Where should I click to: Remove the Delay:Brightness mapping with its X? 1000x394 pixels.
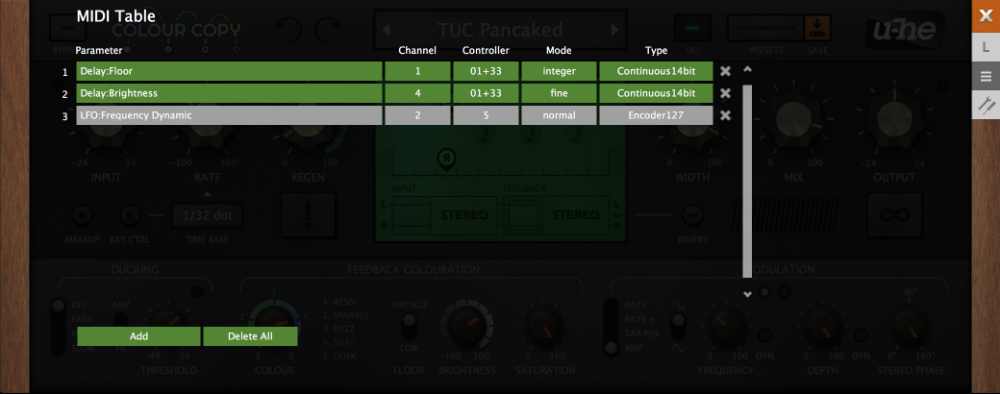(x=725, y=94)
